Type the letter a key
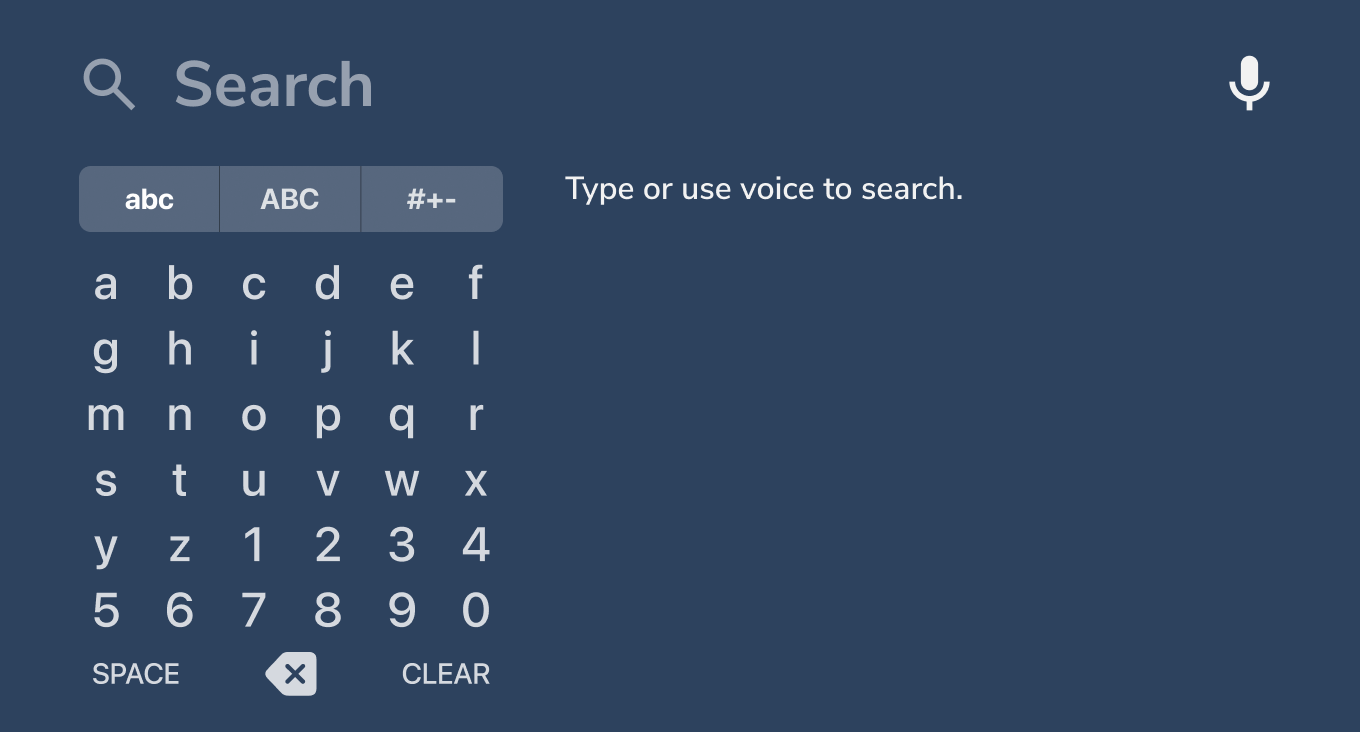Viewport: 1360px width, 732px height. (x=105, y=285)
